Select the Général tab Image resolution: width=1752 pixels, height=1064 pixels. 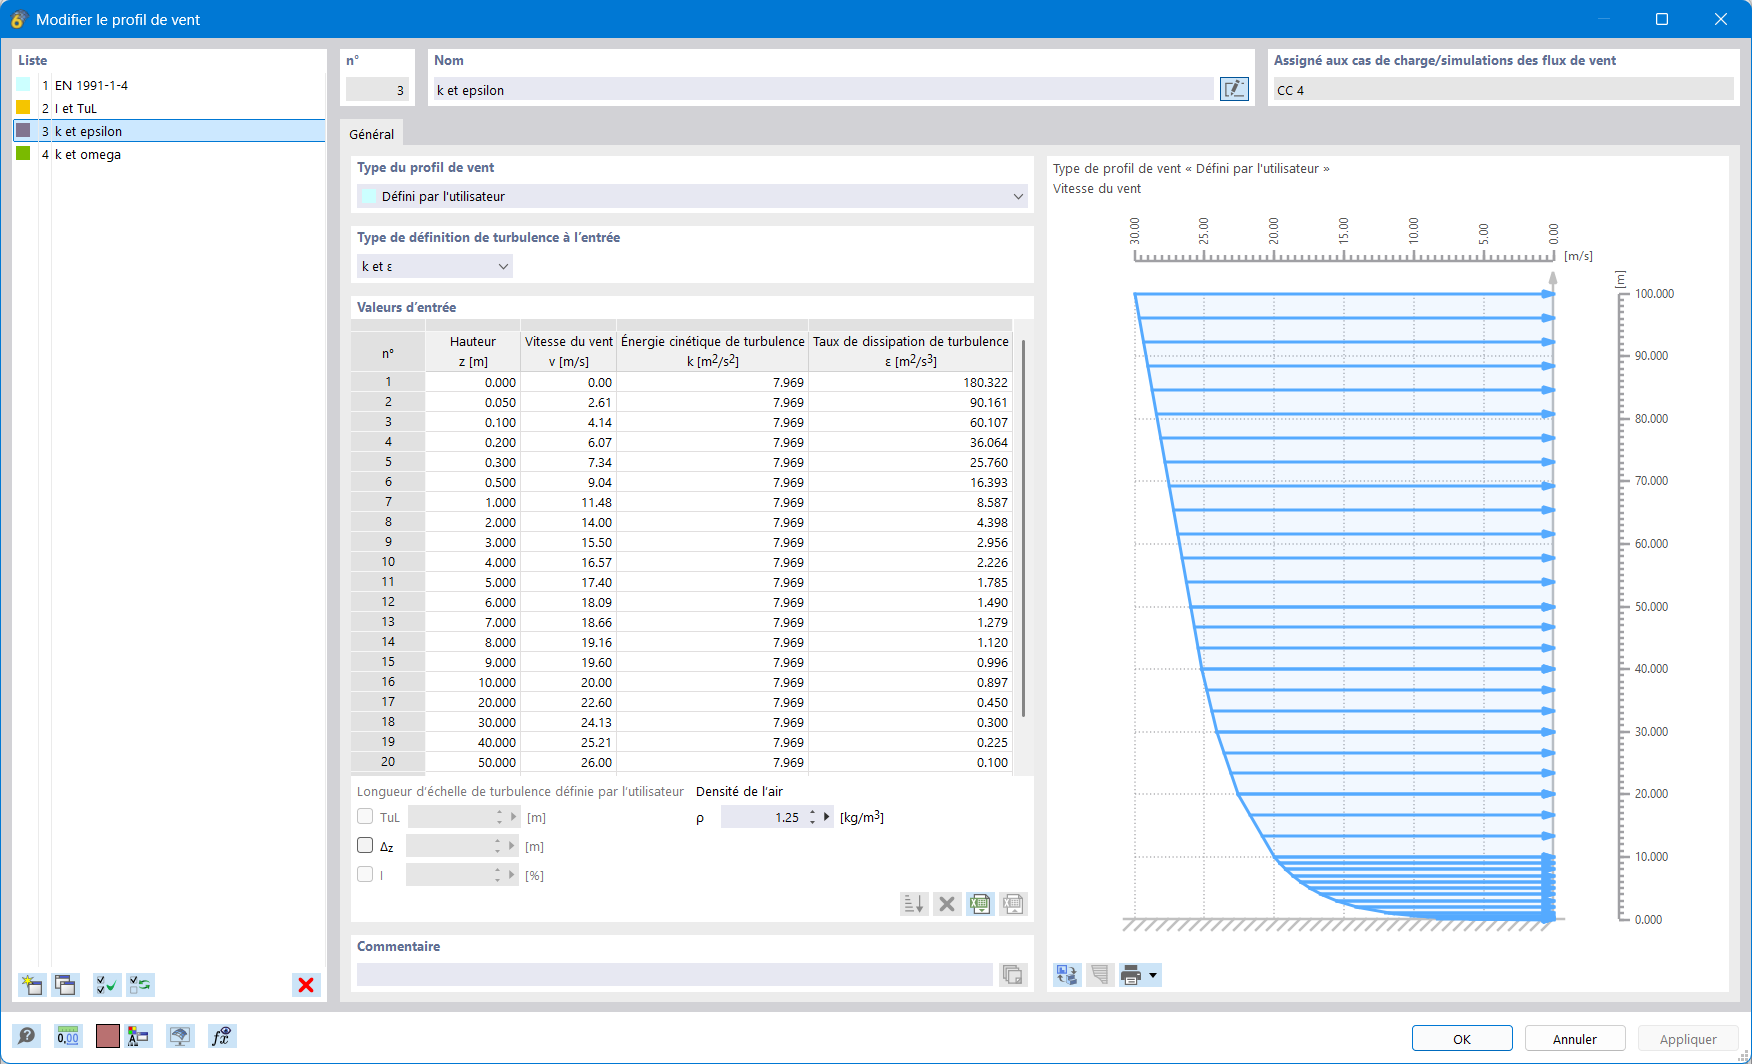click(372, 134)
